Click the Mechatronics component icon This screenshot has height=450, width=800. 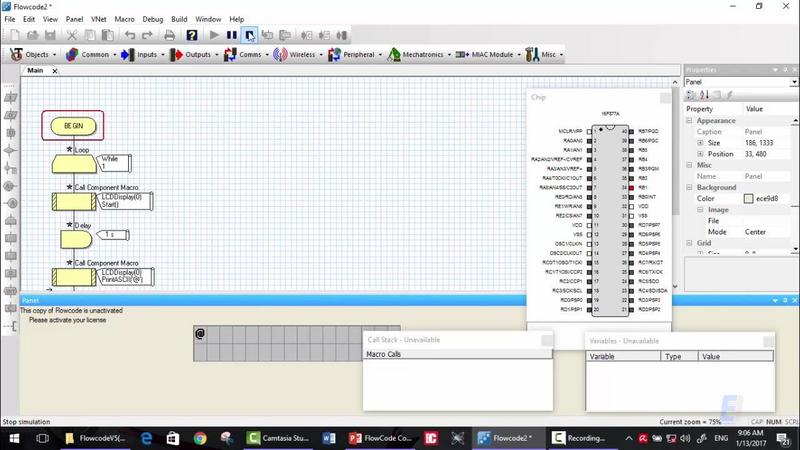393,54
